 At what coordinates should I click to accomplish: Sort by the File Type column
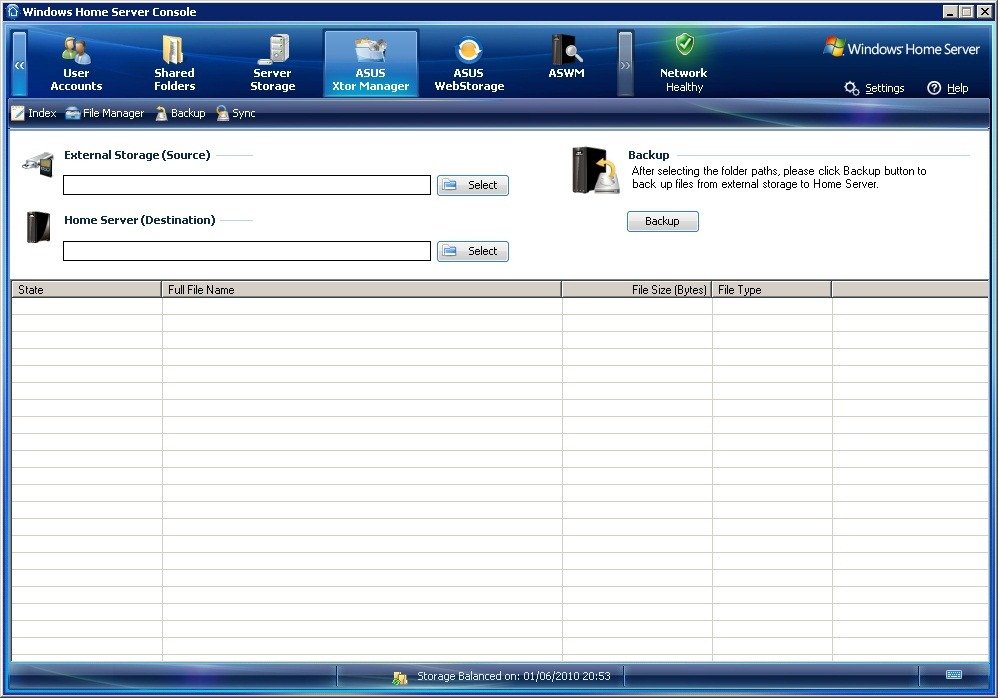click(x=771, y=290)
